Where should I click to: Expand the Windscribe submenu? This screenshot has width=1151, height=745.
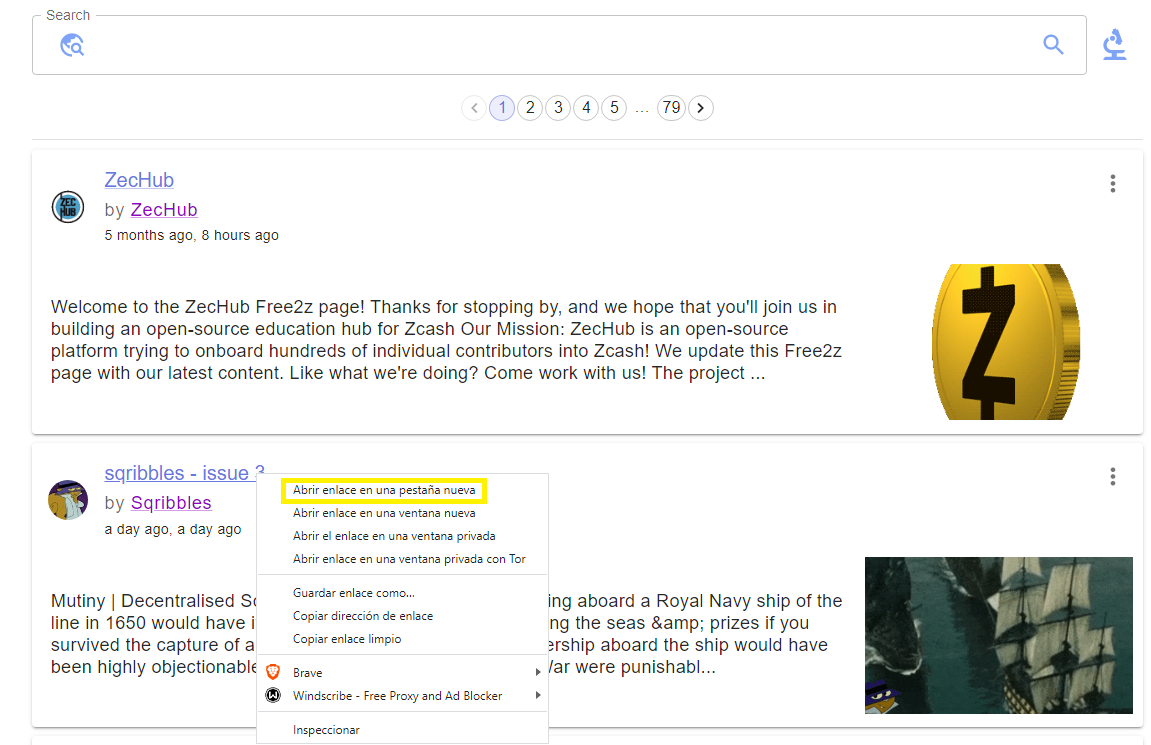click(x=538, y=695)
